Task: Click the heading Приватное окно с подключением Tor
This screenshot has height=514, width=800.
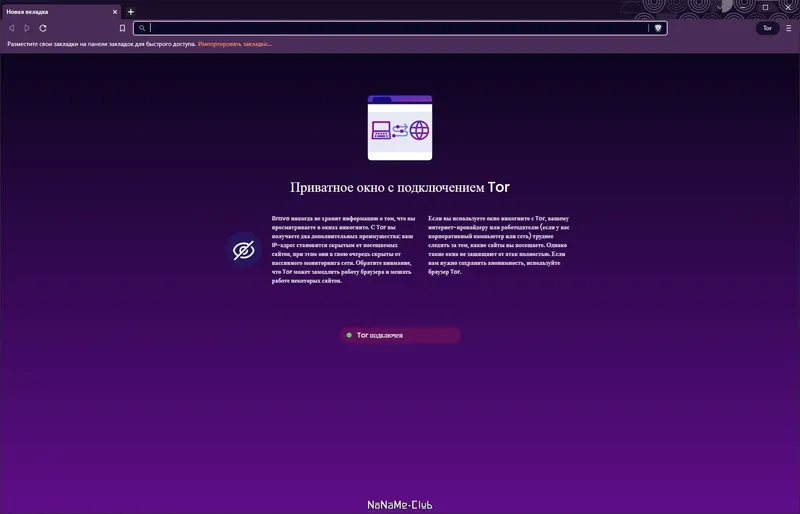Action: [400, 187]
